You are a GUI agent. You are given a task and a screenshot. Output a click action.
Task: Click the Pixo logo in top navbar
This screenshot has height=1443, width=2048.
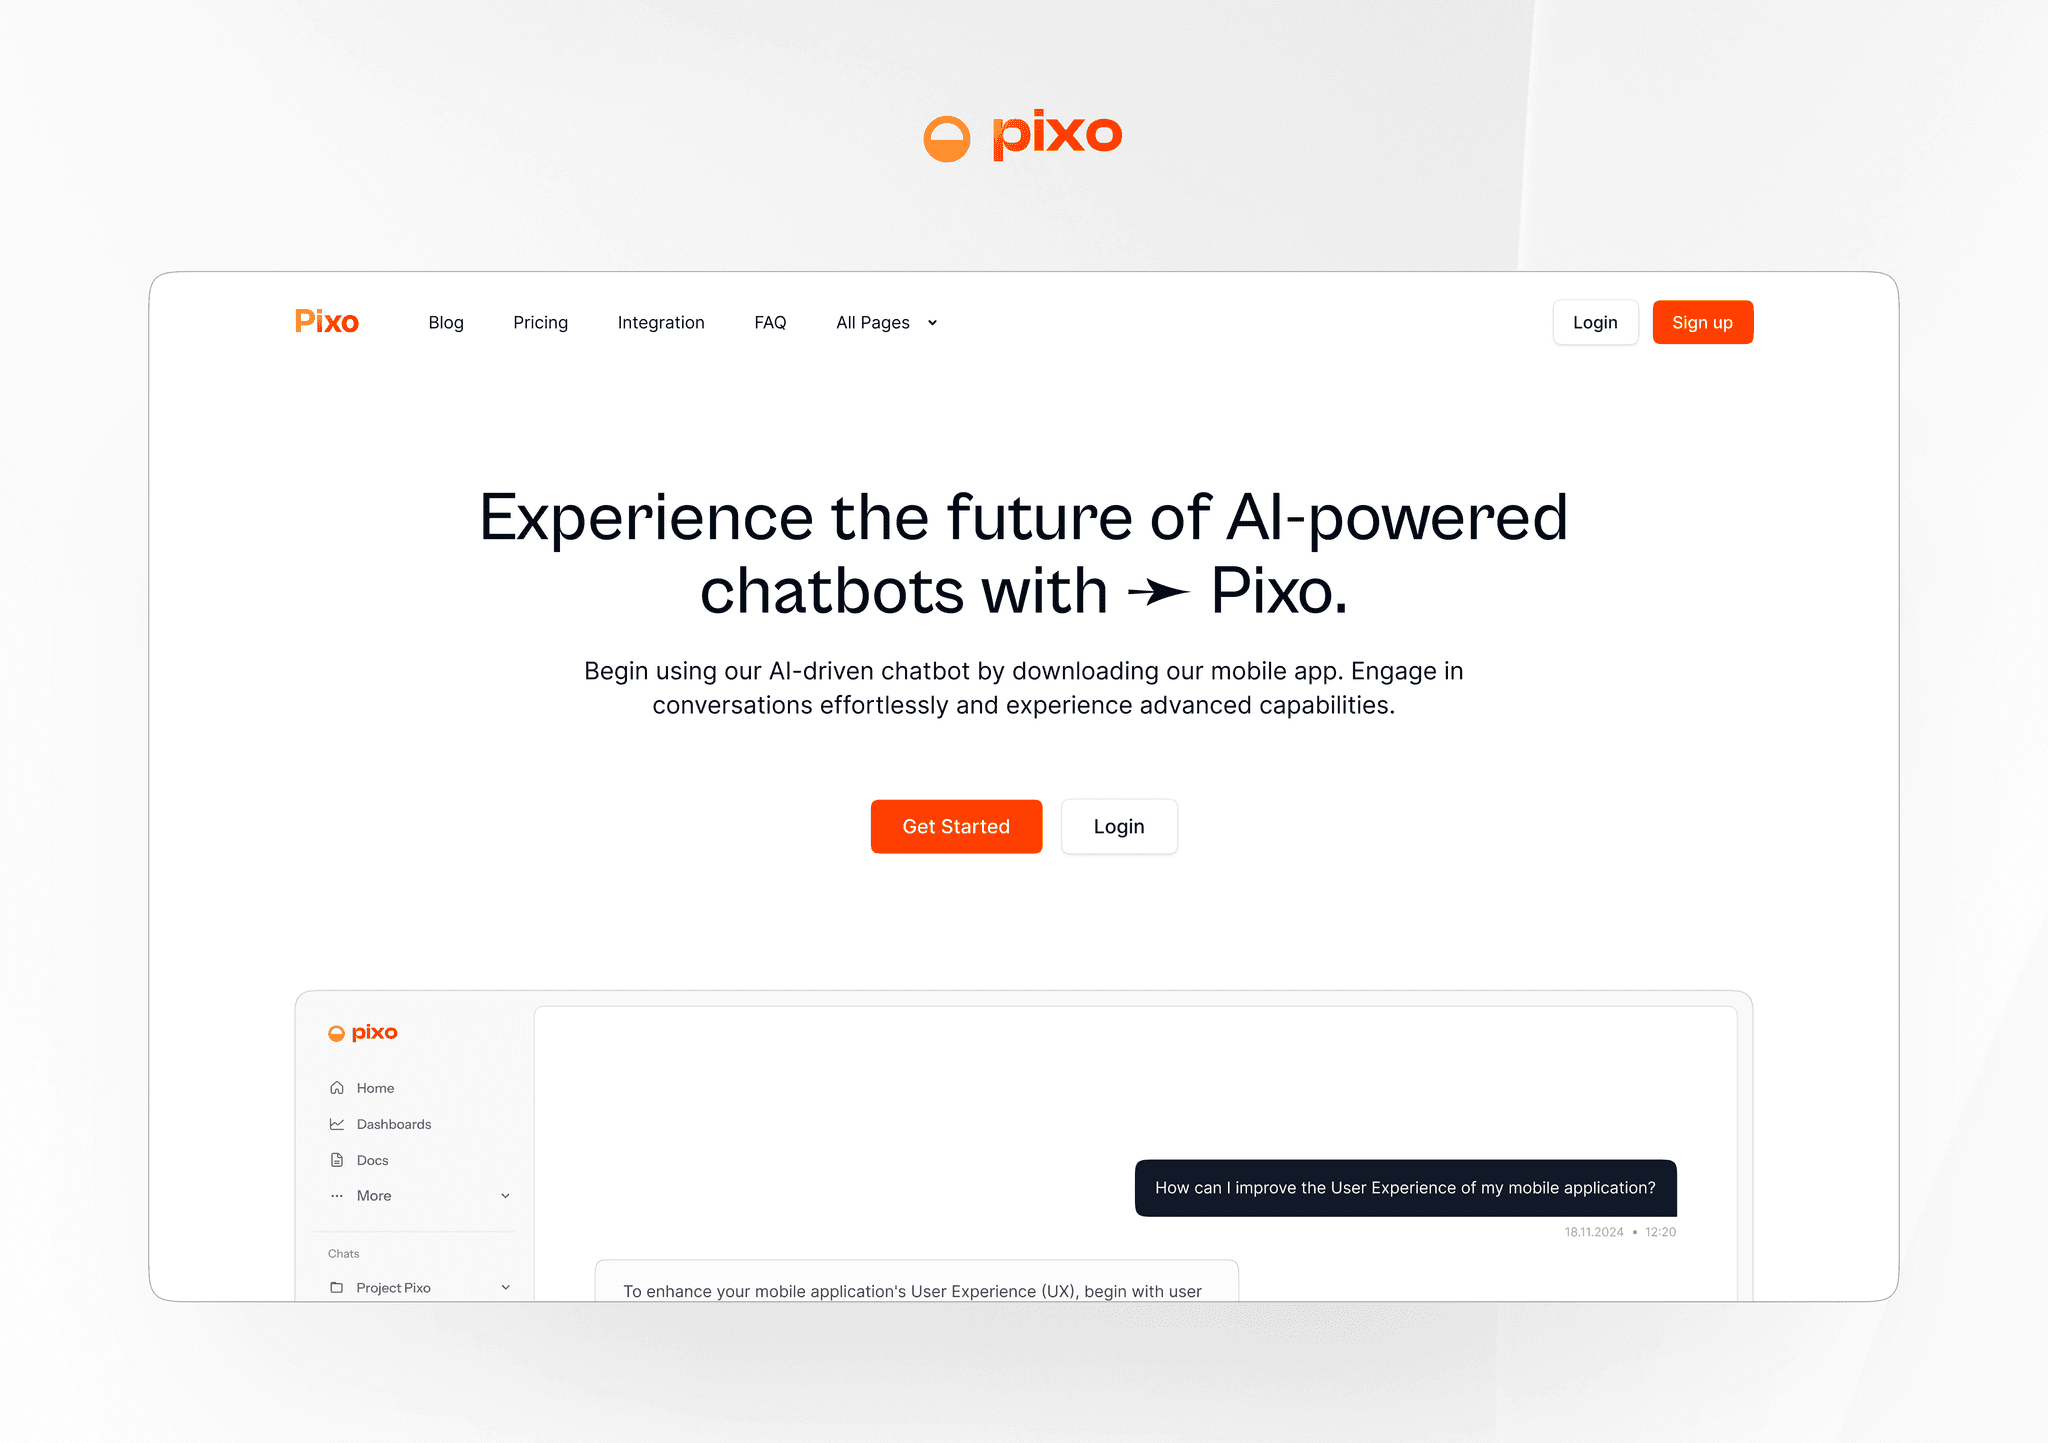tap(328, 322)
